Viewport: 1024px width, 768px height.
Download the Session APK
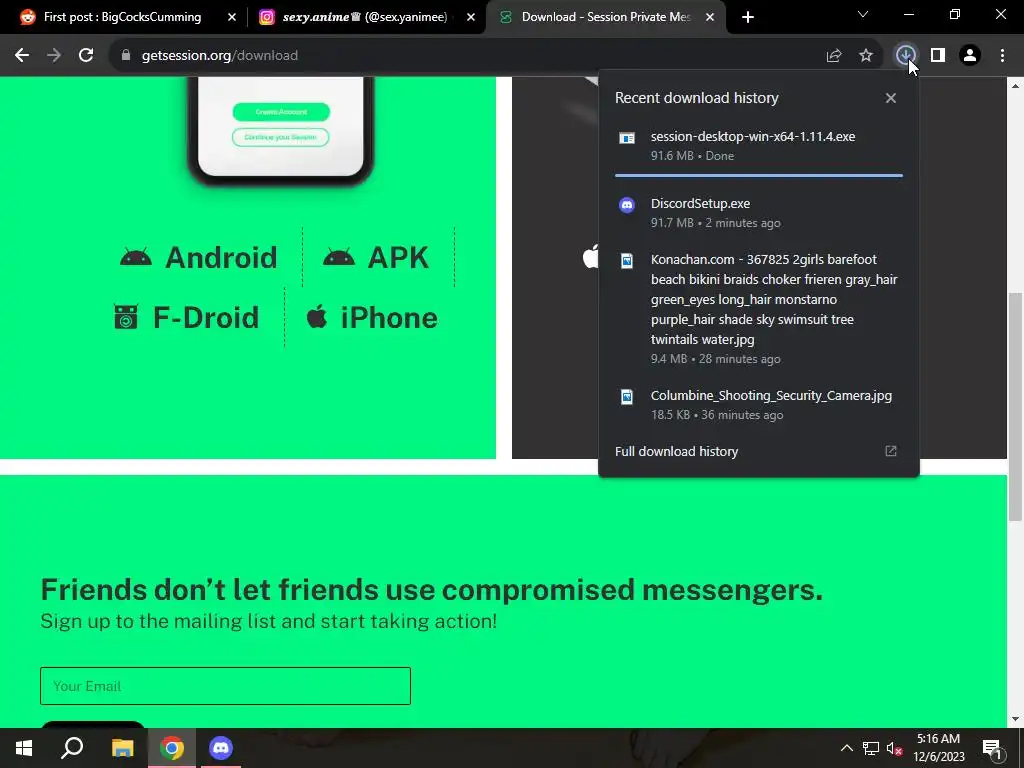tap(376, 257)
